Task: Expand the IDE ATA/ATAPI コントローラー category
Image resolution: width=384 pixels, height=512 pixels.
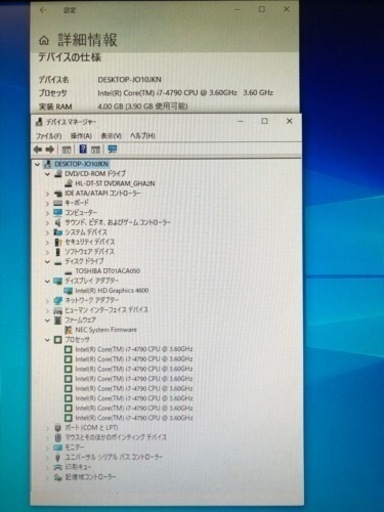Action: (x=47, y=194)
